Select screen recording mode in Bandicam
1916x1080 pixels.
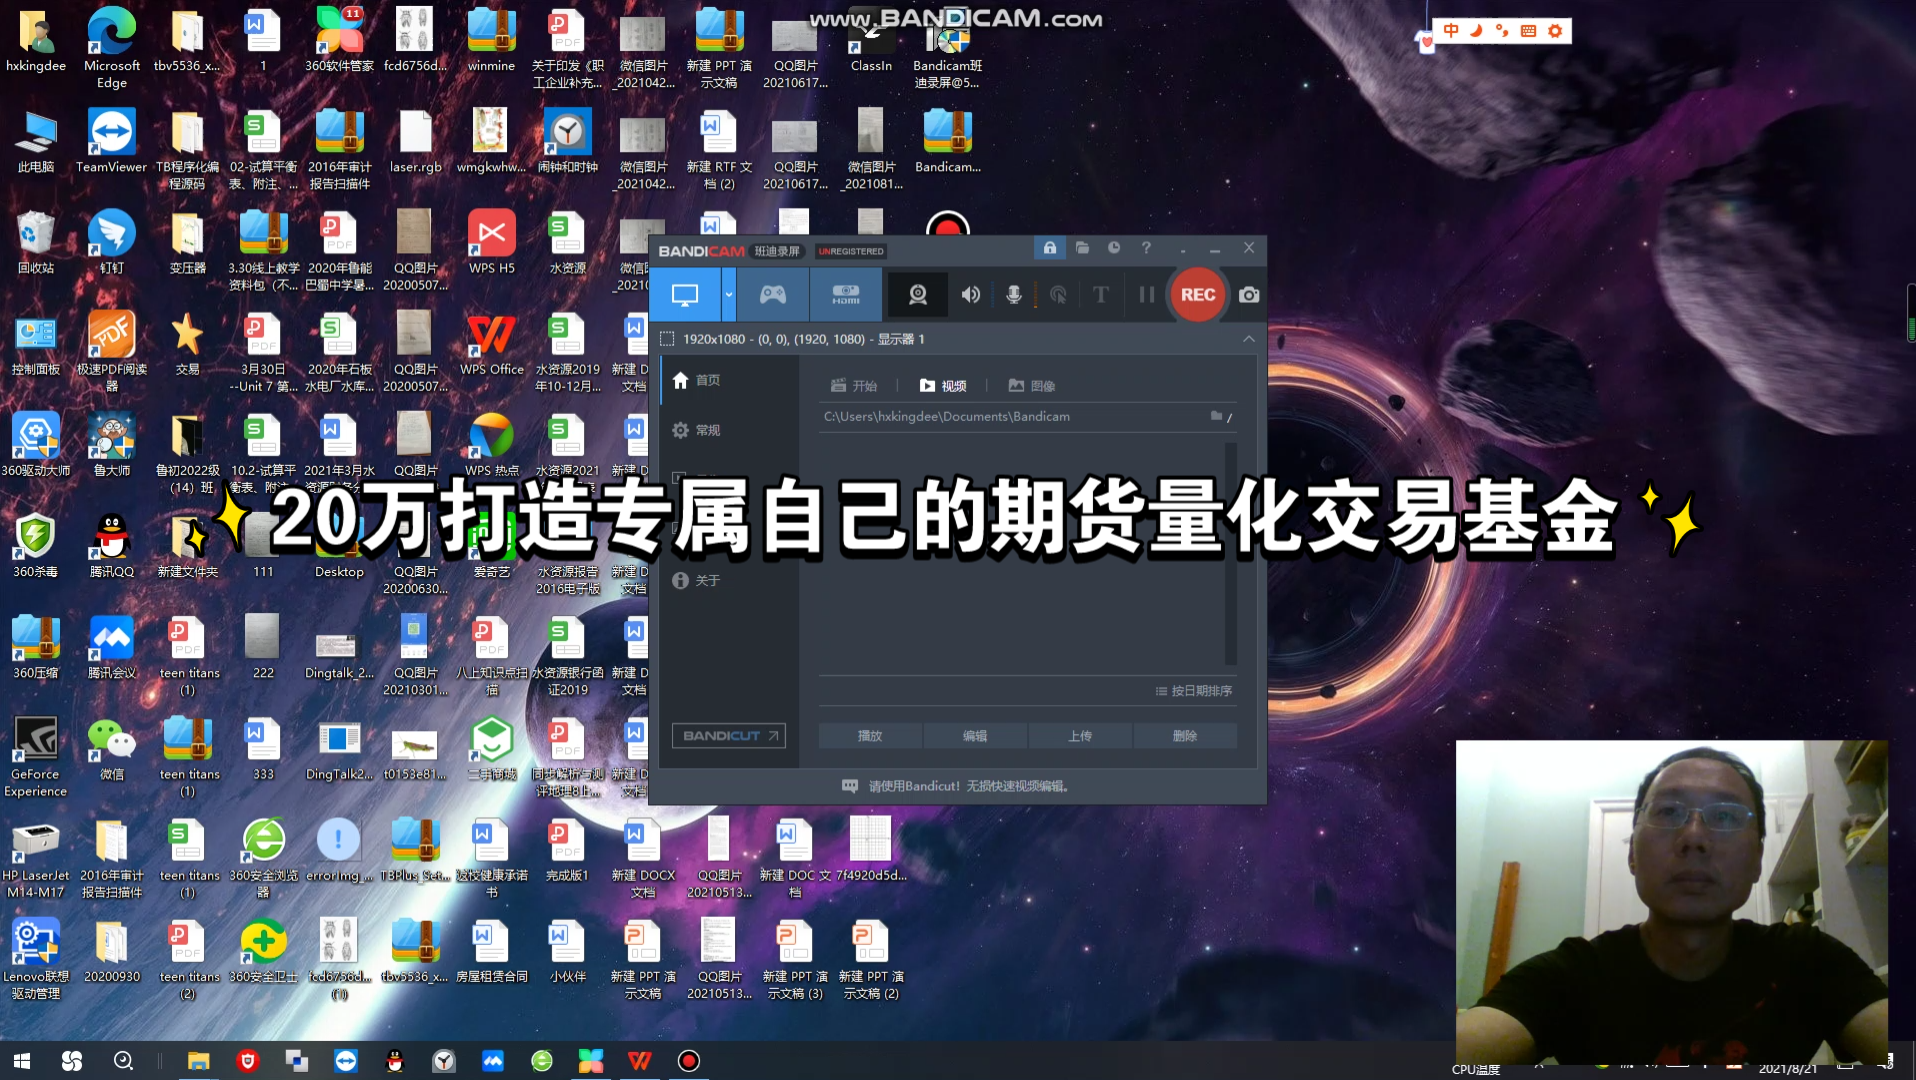click(x=685, y=295)
